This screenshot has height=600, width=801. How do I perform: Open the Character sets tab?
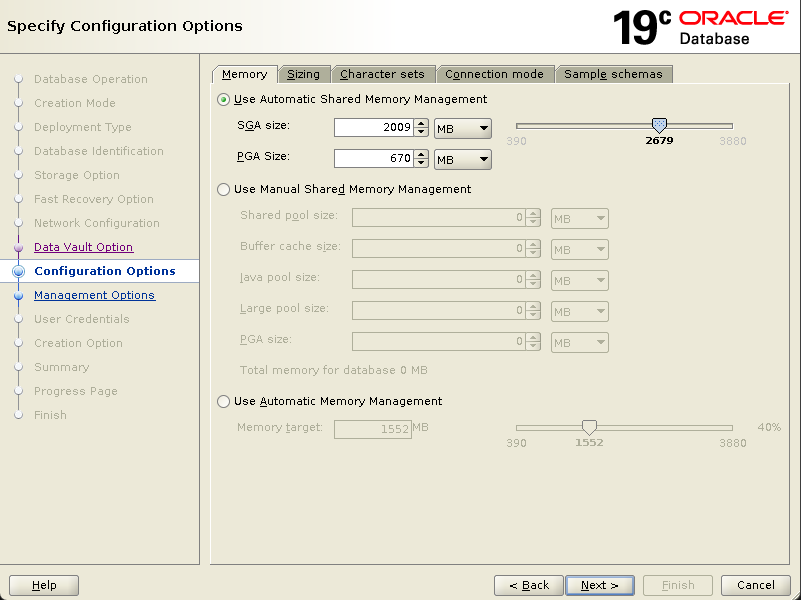tap(382, 75)
